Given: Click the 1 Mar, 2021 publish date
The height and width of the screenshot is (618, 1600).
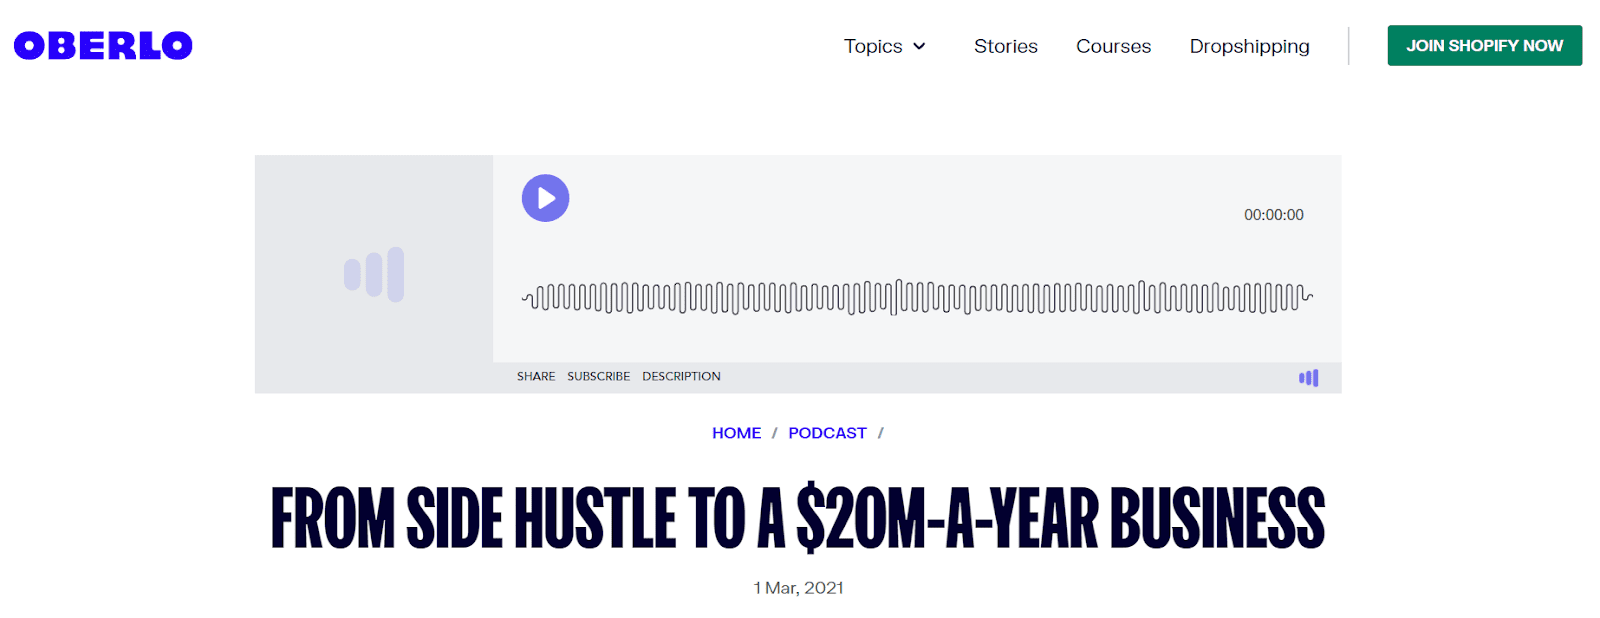Looking at the screenshot, I should 798,588.
